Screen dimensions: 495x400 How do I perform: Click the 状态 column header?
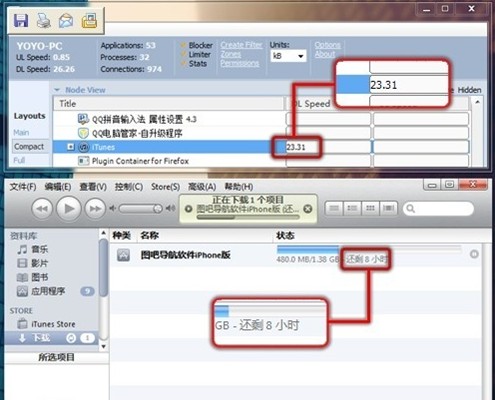(285, 235)
